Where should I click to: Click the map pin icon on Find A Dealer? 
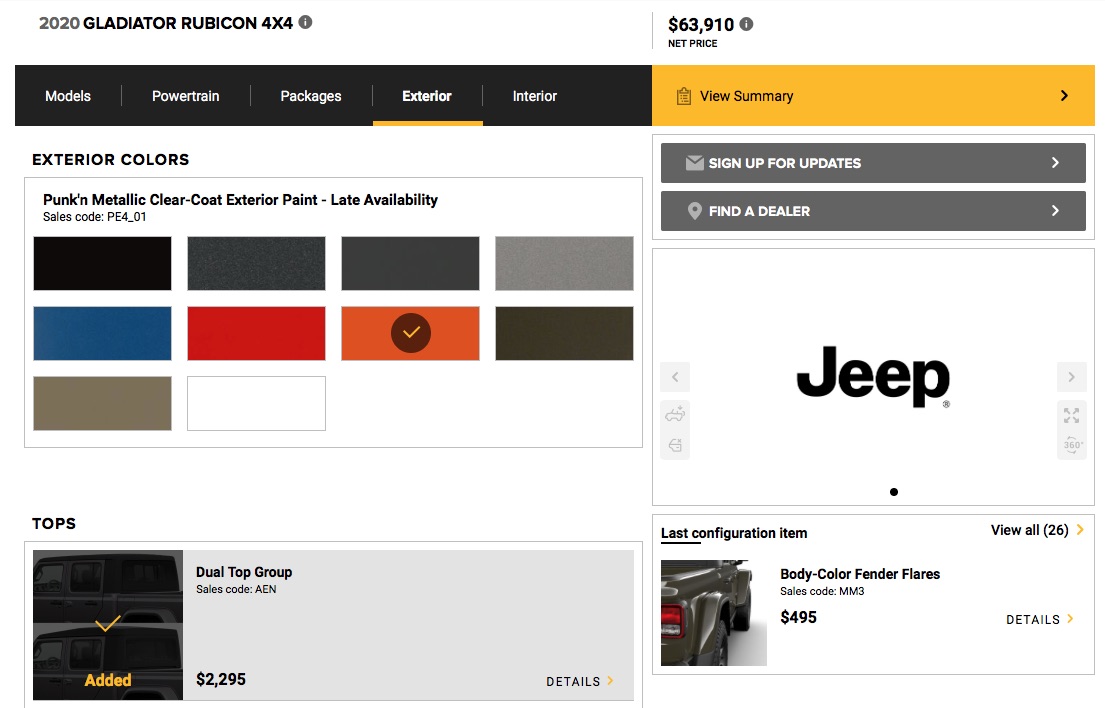[695, 211]
